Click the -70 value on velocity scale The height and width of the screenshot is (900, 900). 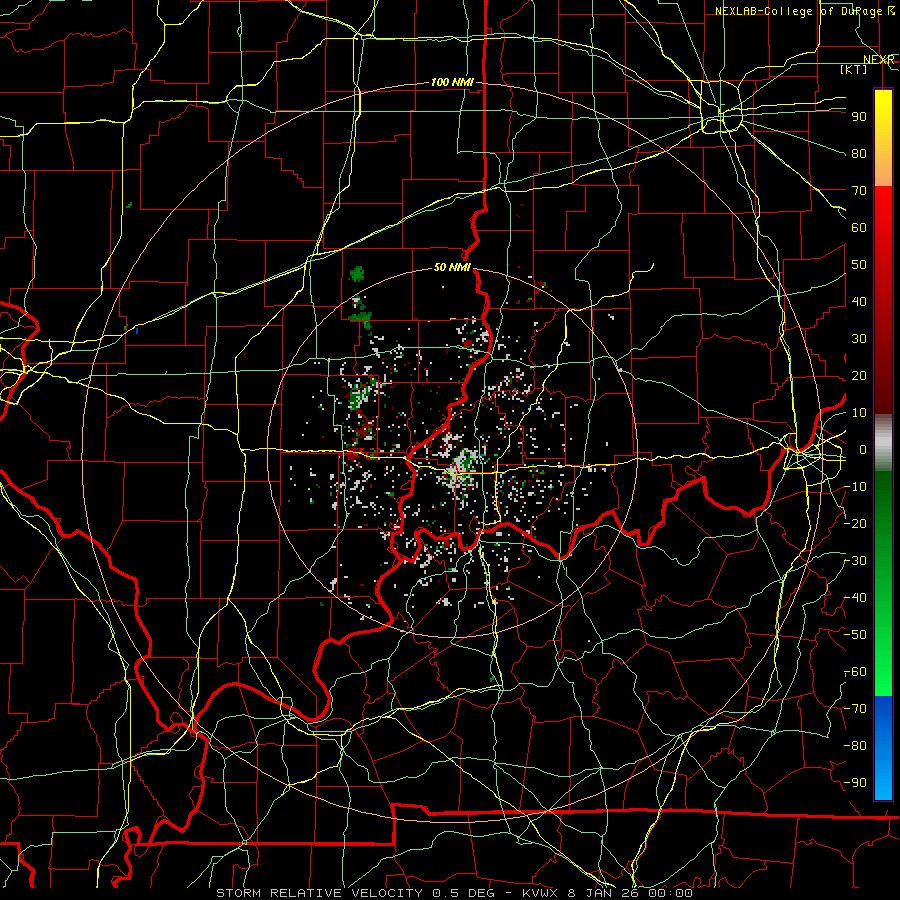point(855,708)
